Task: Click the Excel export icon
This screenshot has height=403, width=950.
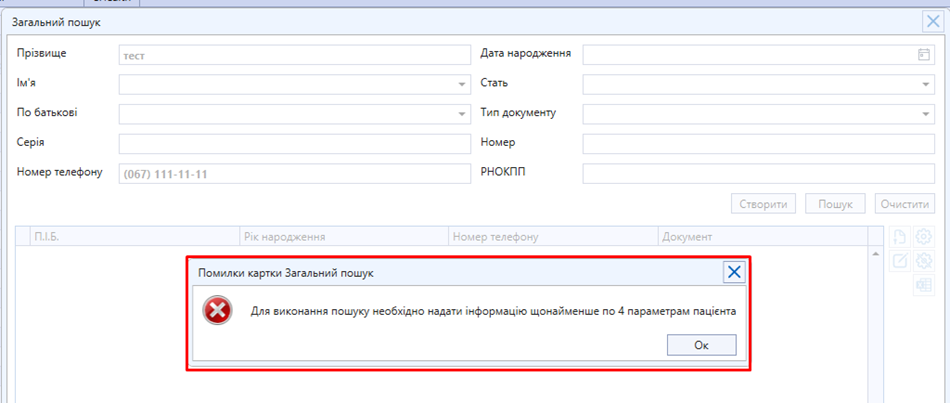Action: (x=924, y=285)
